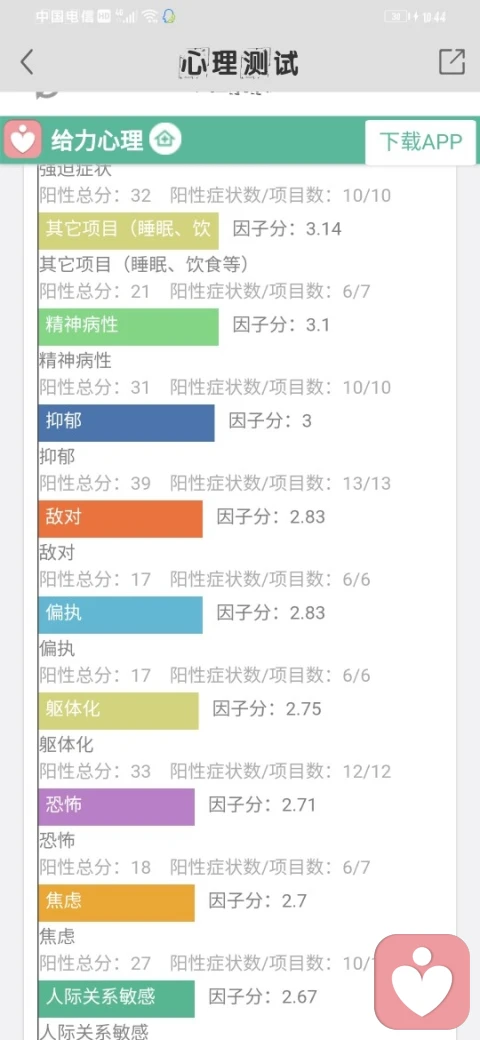Screen dimensions: 480x1040
Task: Open the share/external link icon
Action: click(451, 62)
